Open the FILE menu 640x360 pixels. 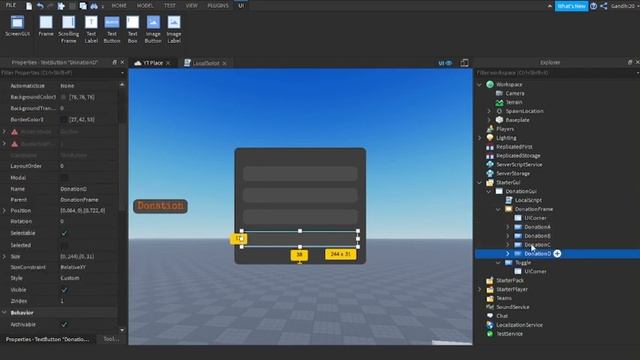[x=11, y=5]
